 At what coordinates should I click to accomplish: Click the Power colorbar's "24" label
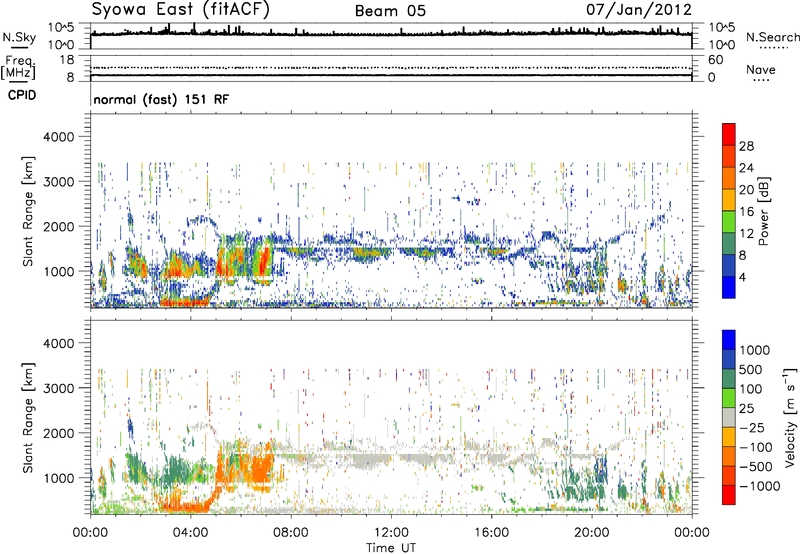click(746, 168)
